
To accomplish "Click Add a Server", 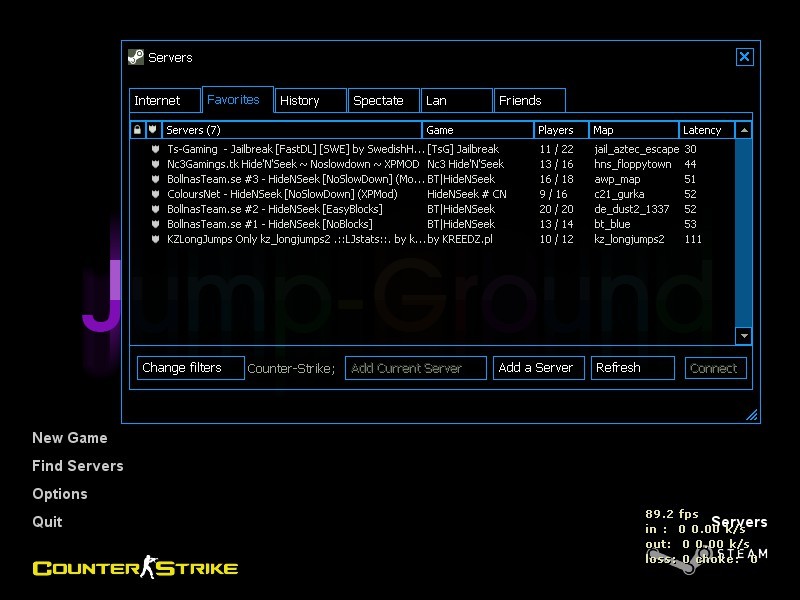I will (x=538, y=368).
